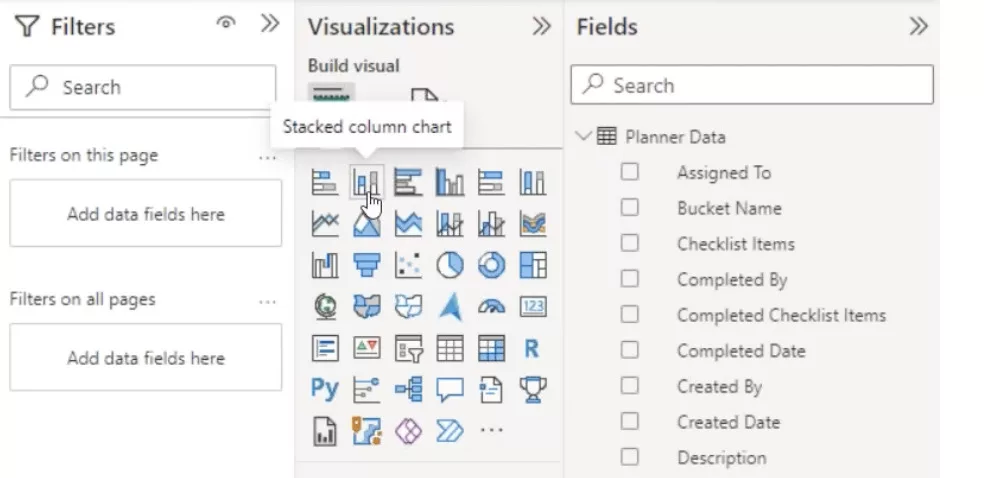Add a Line and stacked column chart
984x478 pixels.
pos(450,223)
